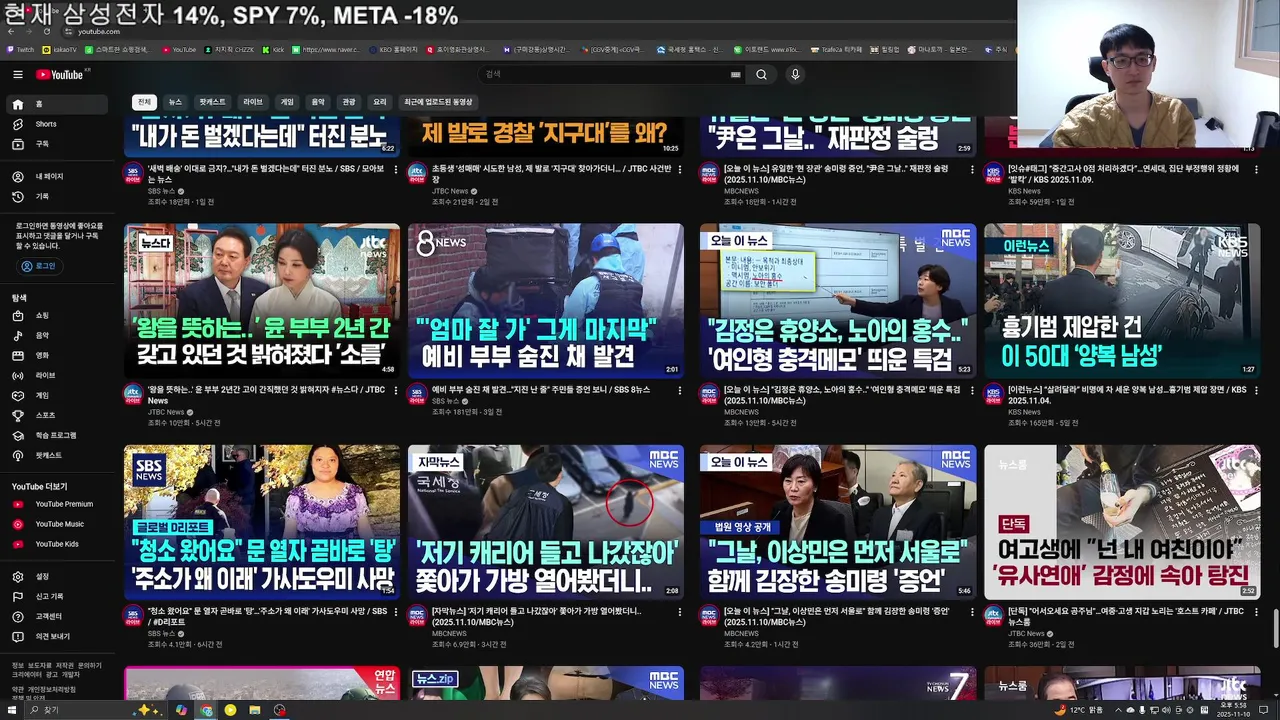Go to Home (홈) in sidebar
The image size is (1280, 720).
click(x=55, y=104)
